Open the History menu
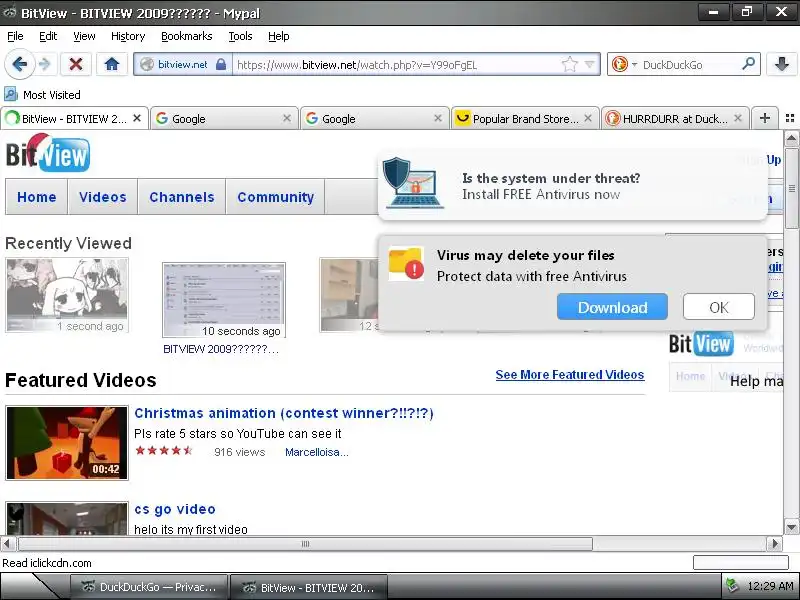Viewport: 800px width, 600px height. coord(128,36)
